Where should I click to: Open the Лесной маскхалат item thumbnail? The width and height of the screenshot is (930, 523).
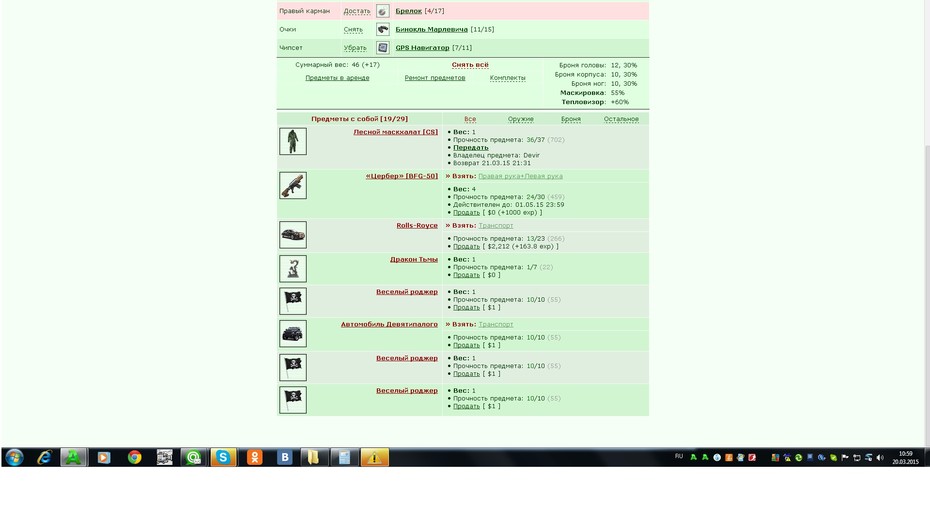pos(293,141)
